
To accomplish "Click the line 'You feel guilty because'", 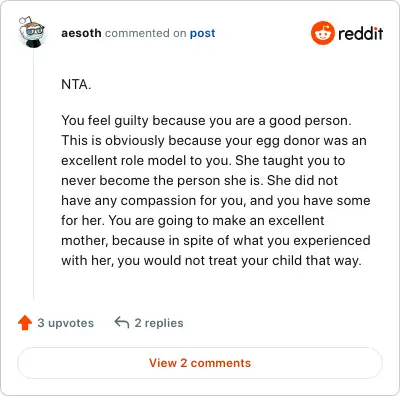I will pyautogui.click(x=206, y=120).
